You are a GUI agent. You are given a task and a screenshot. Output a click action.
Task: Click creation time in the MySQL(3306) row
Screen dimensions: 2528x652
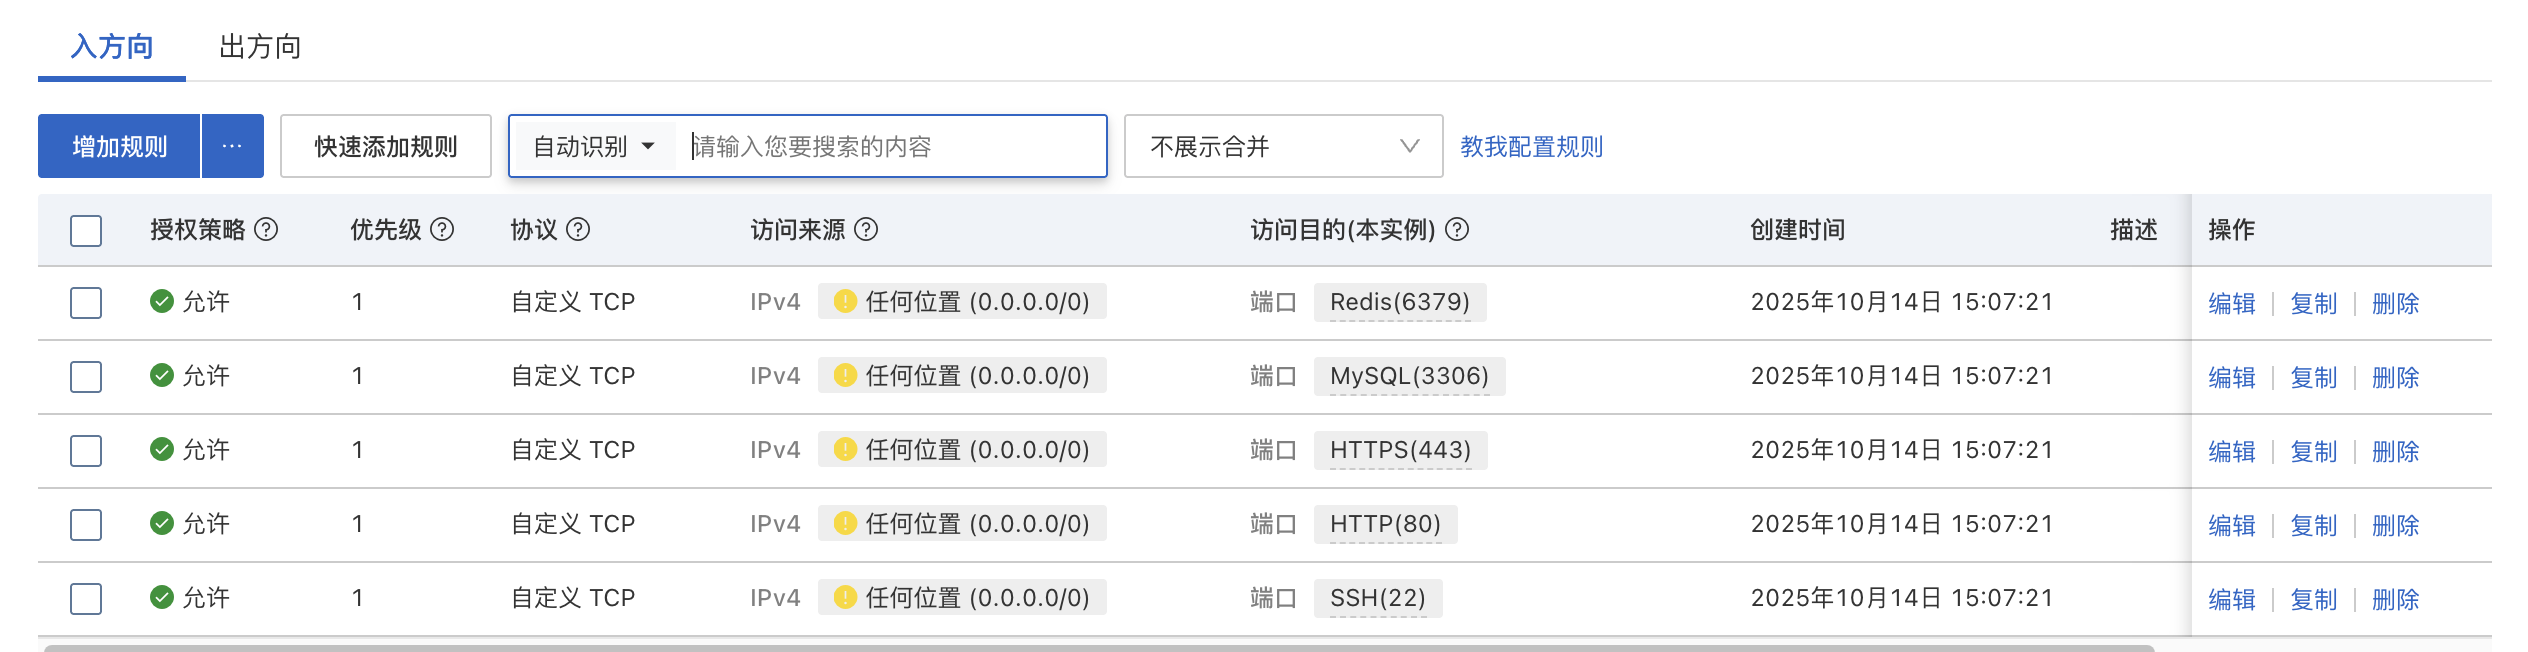(1902, 375)
